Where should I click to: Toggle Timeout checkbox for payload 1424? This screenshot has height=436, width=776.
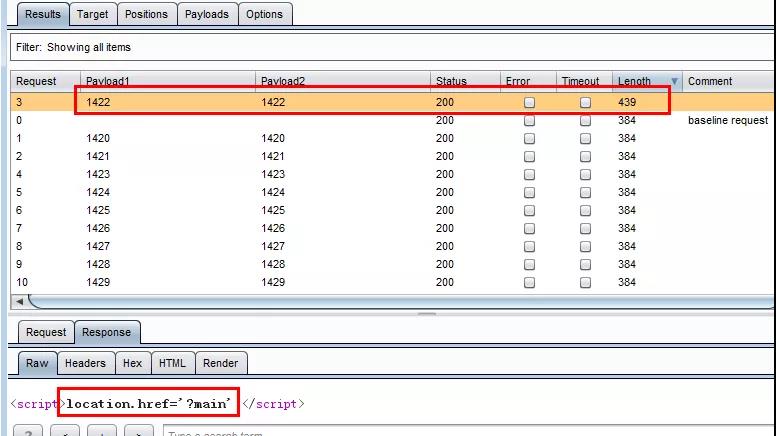point(585,193)
